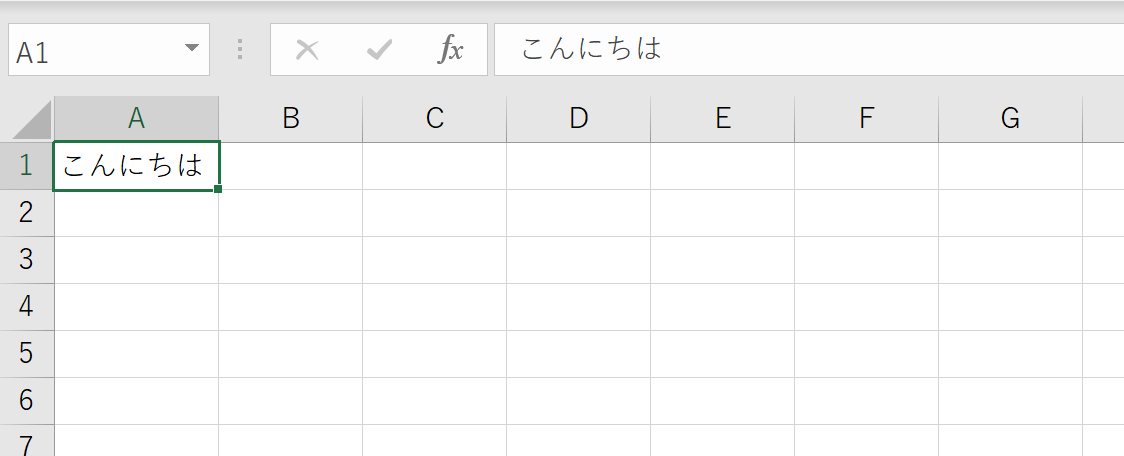Image resolution: width=1124 pixels, height=456 pixels.
Task: Select cell C2
Action: coord(434,213)
